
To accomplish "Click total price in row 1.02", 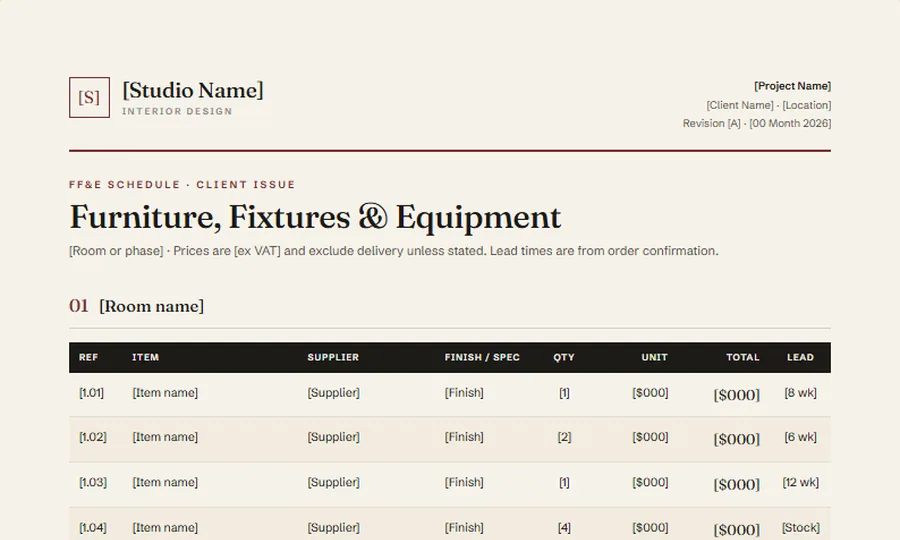I will [737, 439].
